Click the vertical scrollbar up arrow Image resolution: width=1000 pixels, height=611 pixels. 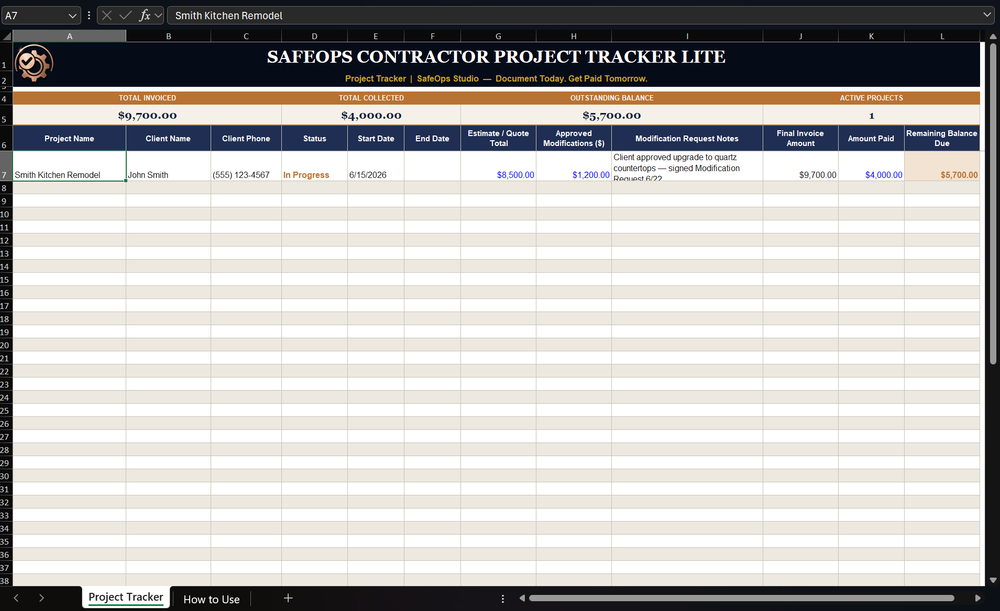tap(992, 37)
